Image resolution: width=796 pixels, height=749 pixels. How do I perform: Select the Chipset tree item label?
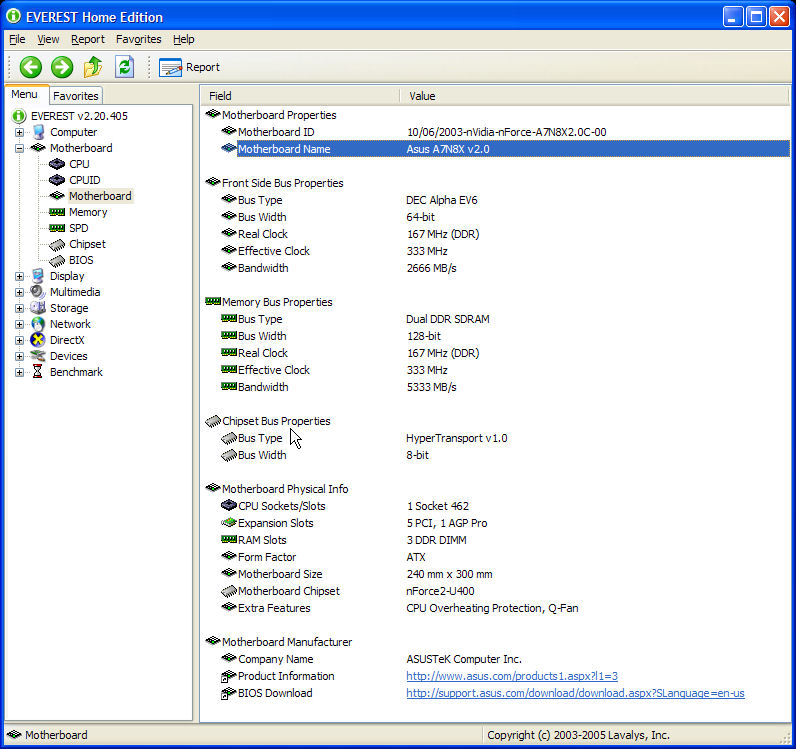point(87,244)
